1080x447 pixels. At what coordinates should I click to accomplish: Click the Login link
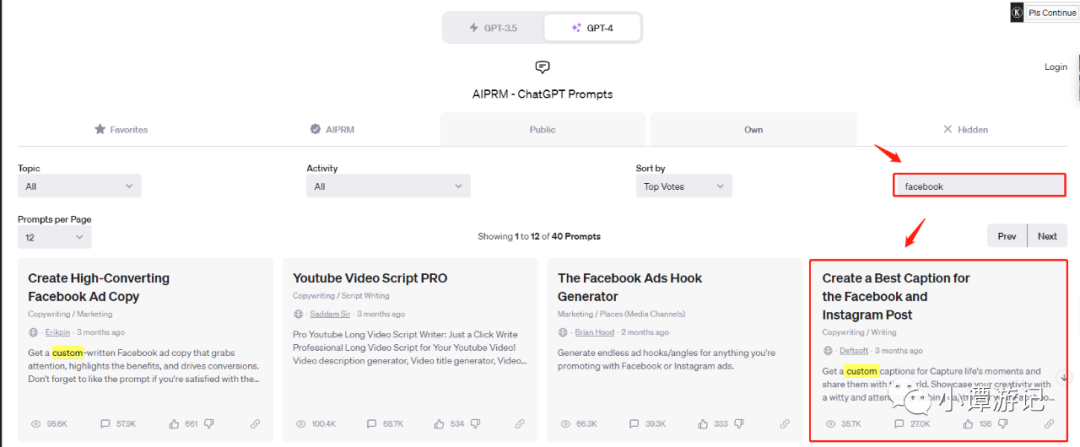[1056, 67]
